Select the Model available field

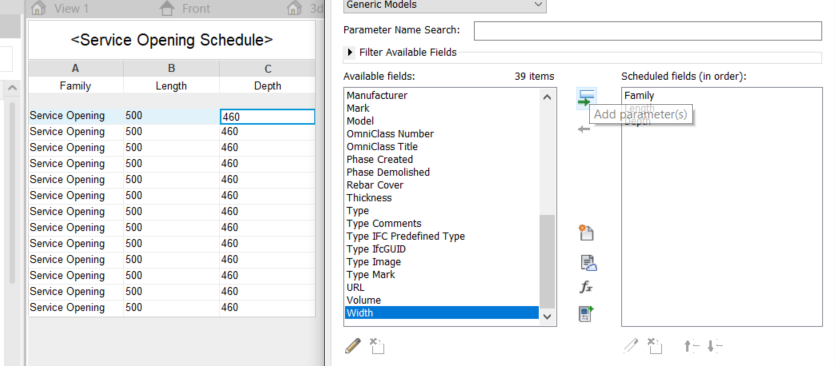(x=360, y=121)
